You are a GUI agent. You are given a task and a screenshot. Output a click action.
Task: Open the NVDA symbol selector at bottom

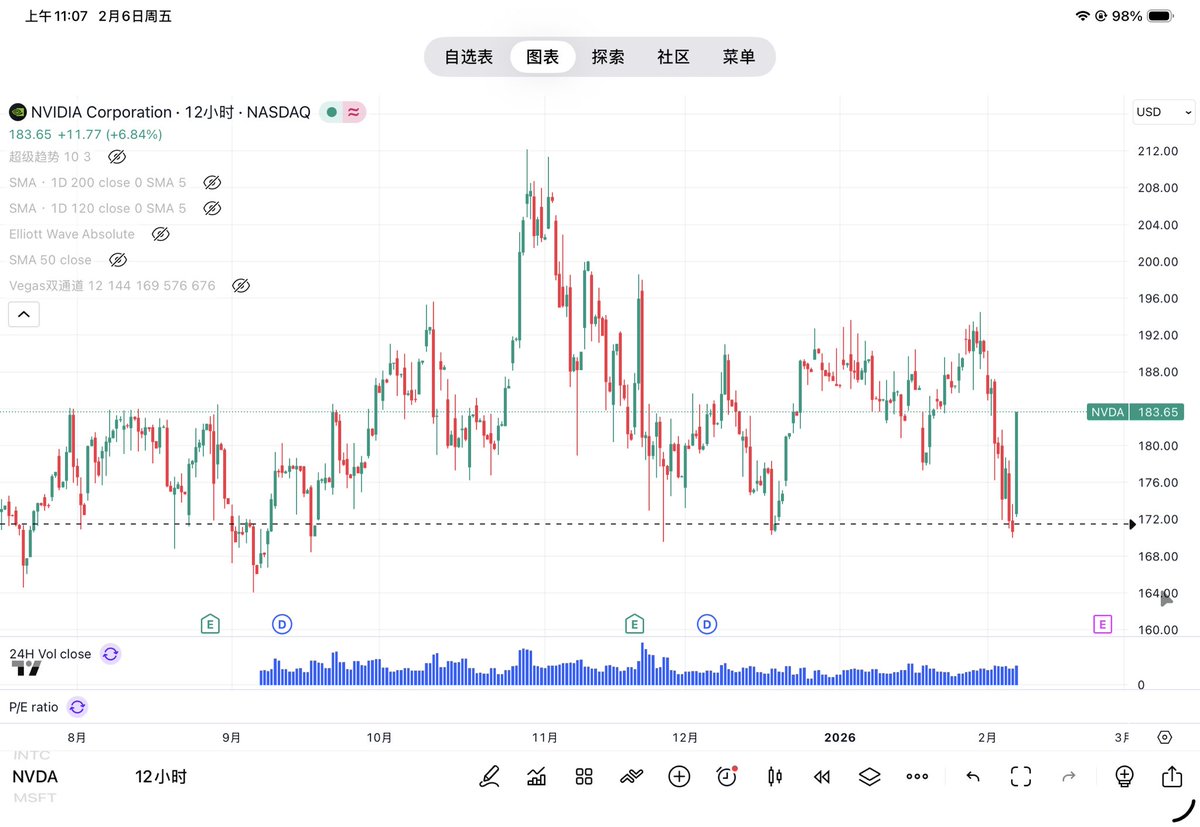pyautogui.click(x=35, y=777)
